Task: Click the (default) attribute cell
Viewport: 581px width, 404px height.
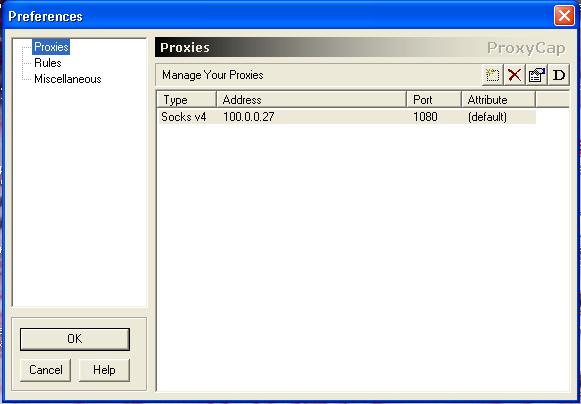Action: click(x=487, y=117)
